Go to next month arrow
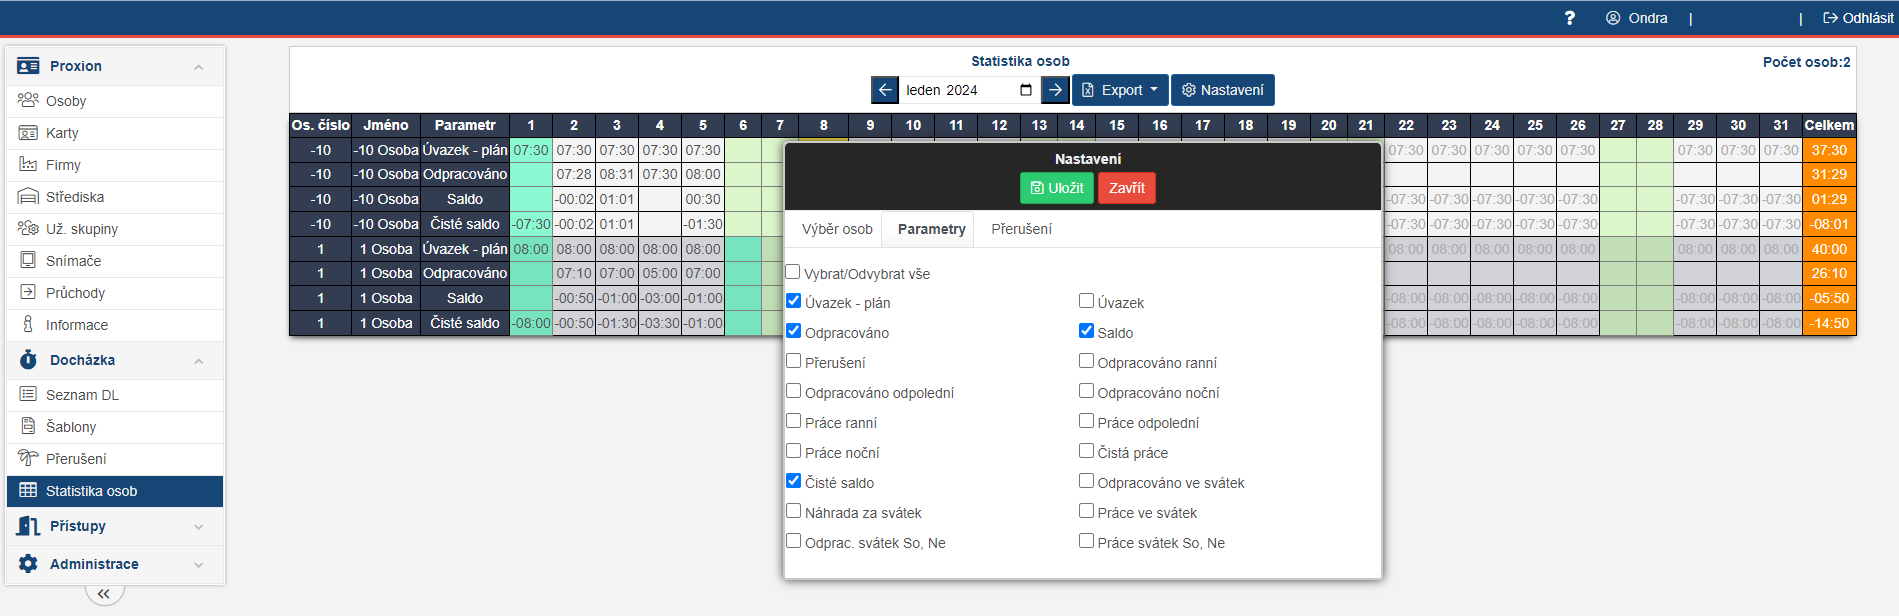The height and width of the screenshot is (616, 1899). 1055,90
